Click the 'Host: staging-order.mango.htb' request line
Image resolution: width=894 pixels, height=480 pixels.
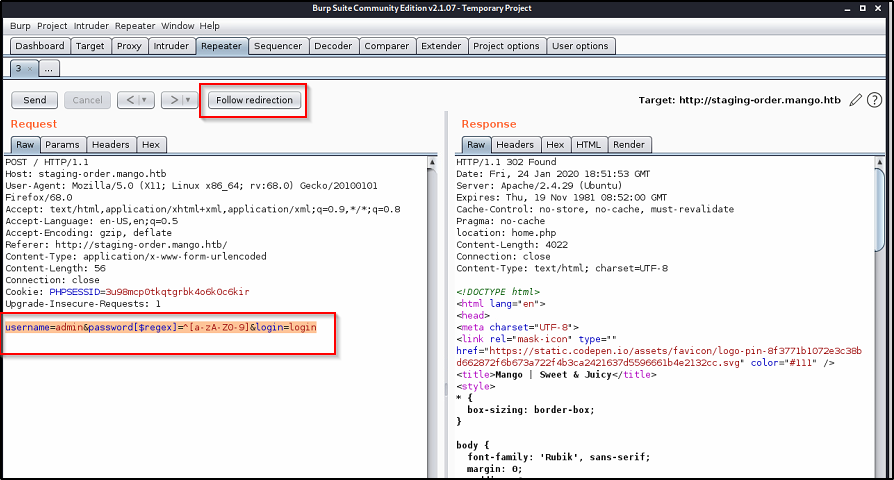pos(86,174)
